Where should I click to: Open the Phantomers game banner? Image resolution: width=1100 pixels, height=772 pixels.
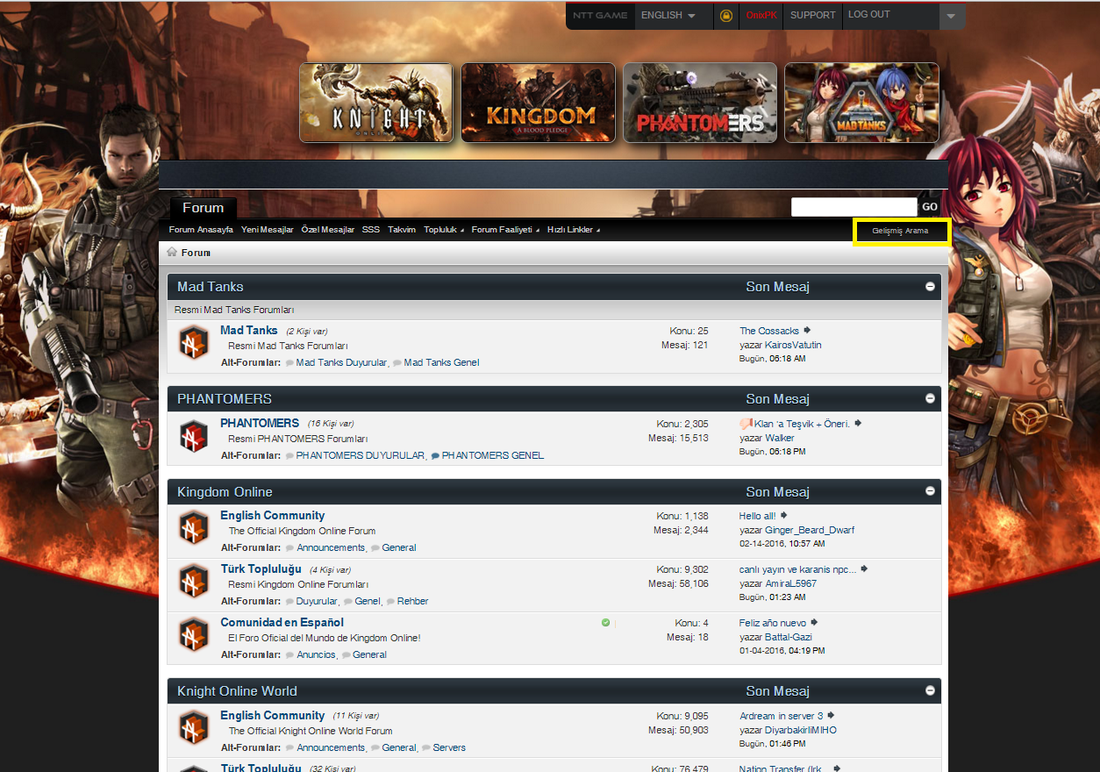pyautogui.click(x=700, y=102)
